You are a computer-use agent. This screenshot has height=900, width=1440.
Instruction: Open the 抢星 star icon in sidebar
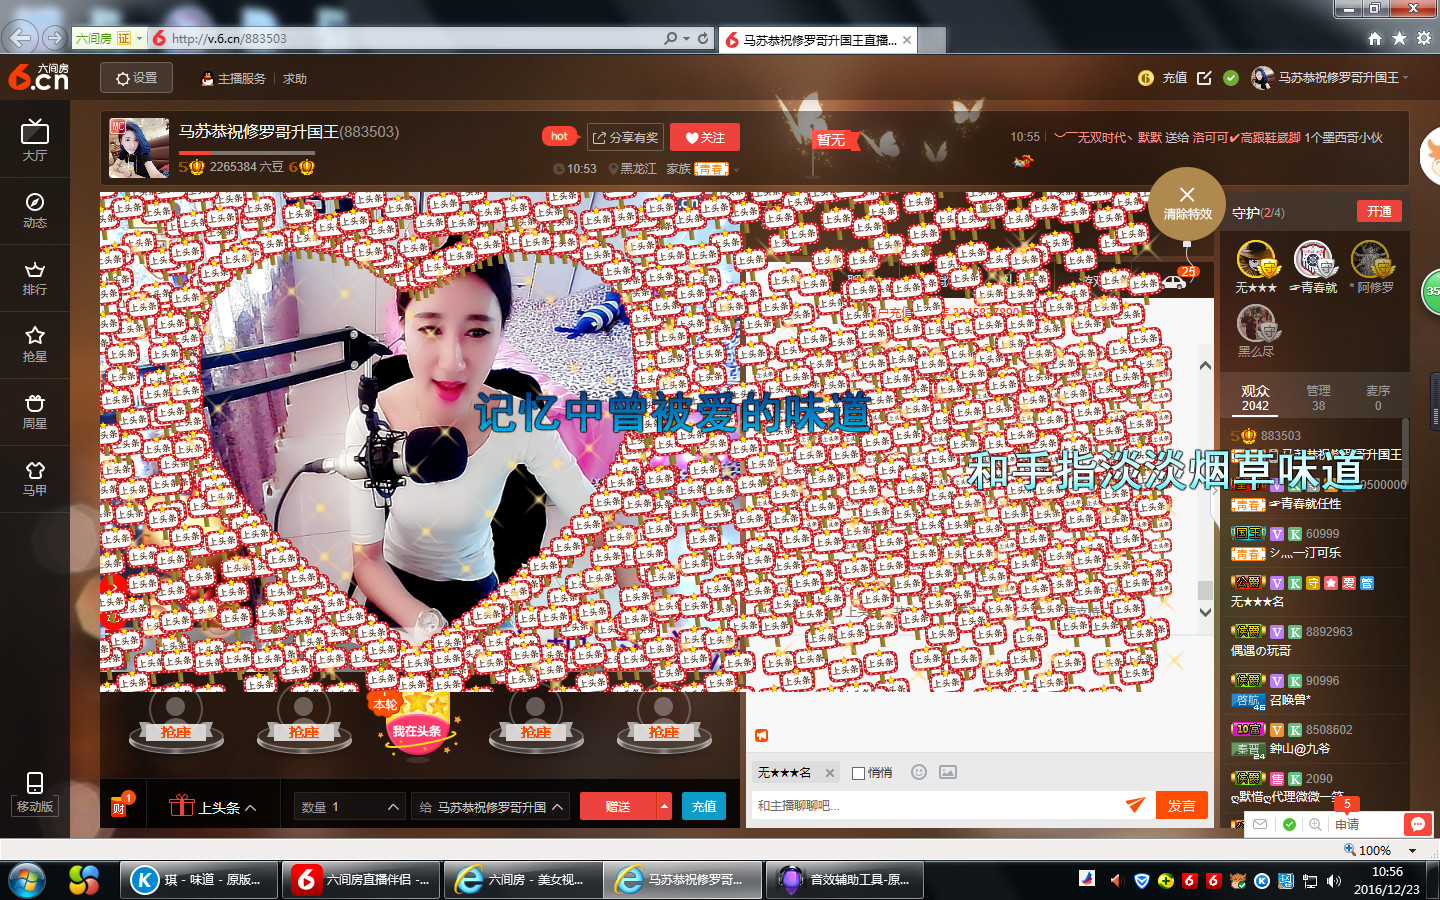(35, 344)
